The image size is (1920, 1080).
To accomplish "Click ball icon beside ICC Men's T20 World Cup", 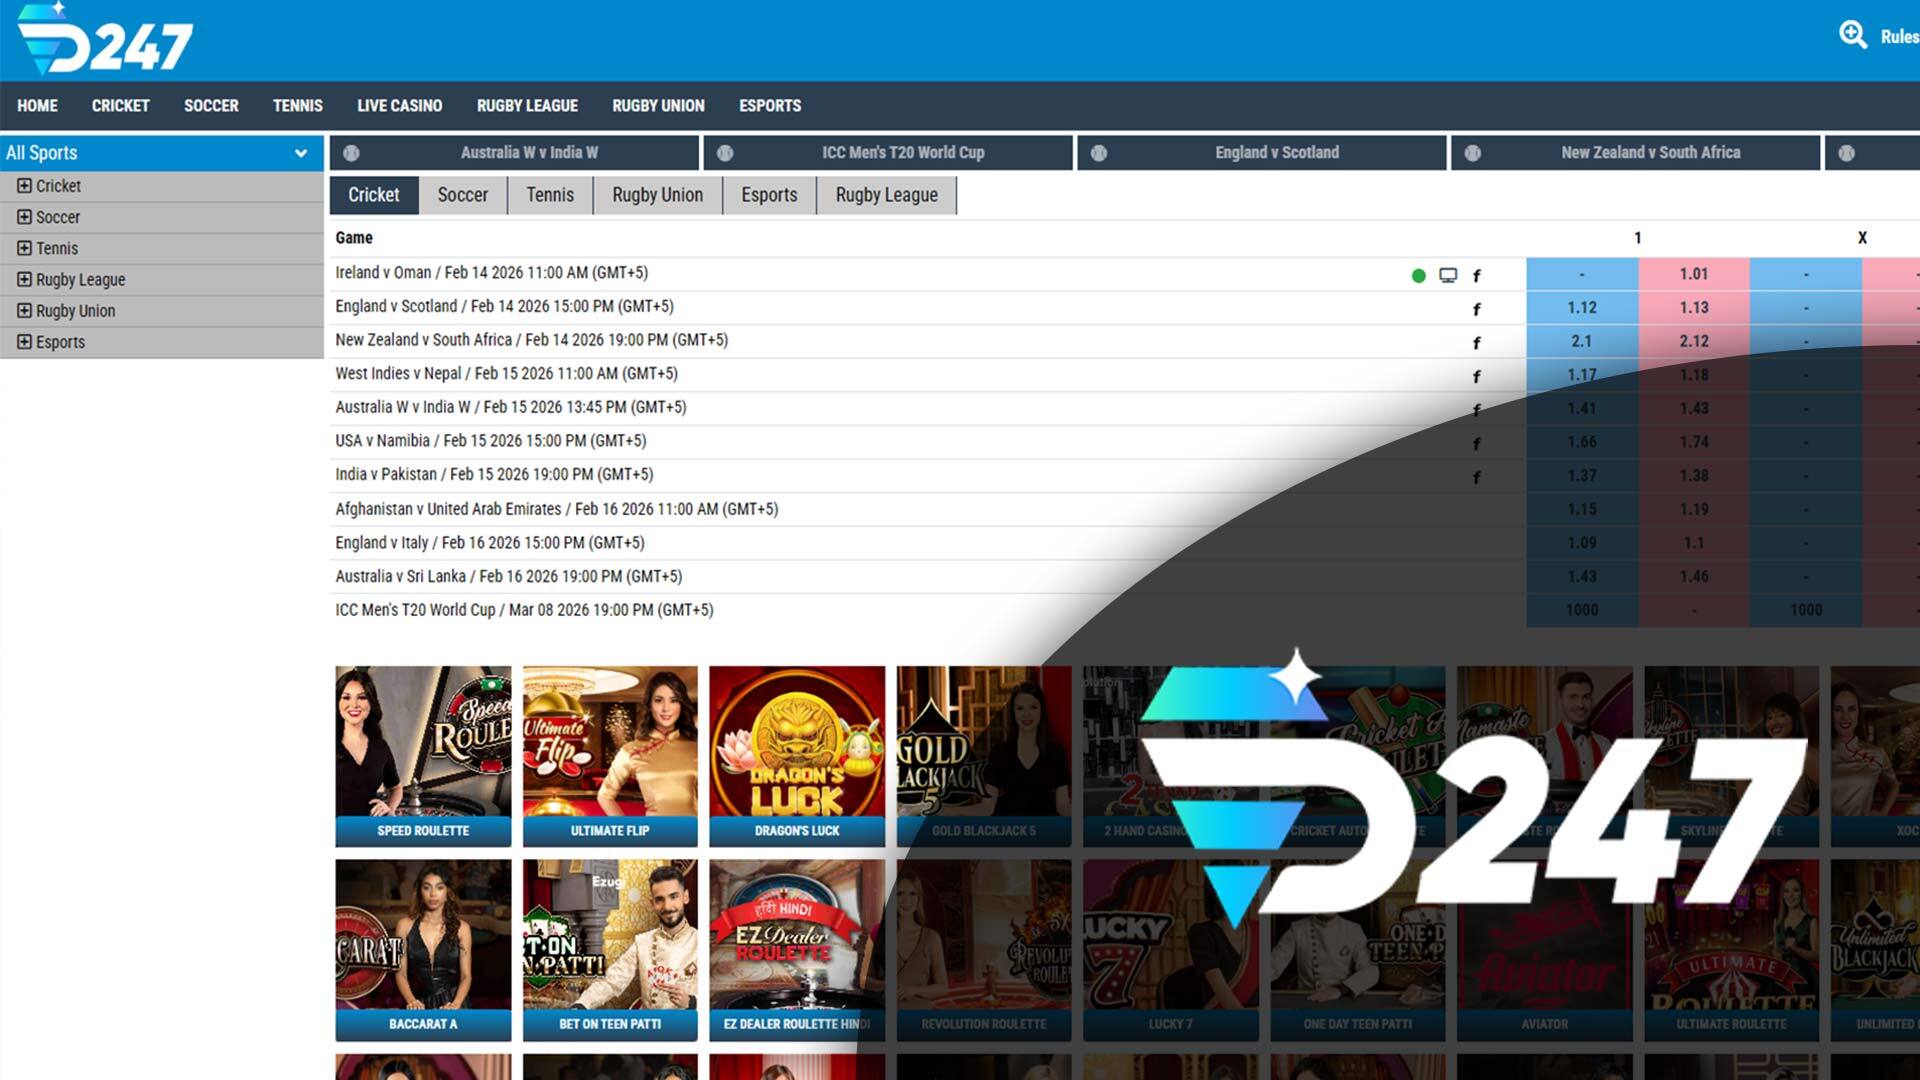I will (x=725, y=153).
